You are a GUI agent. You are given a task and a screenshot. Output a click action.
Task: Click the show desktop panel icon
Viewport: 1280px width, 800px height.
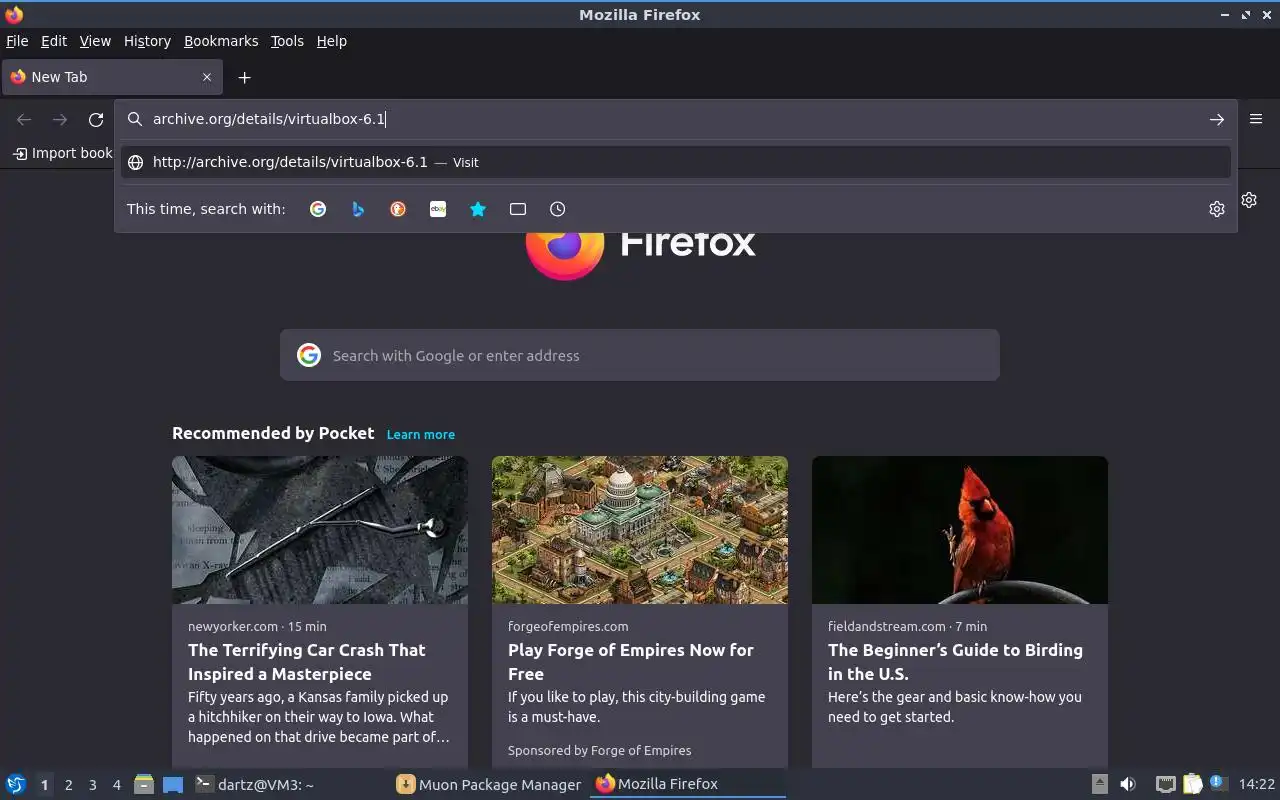(x=173, y=784)
